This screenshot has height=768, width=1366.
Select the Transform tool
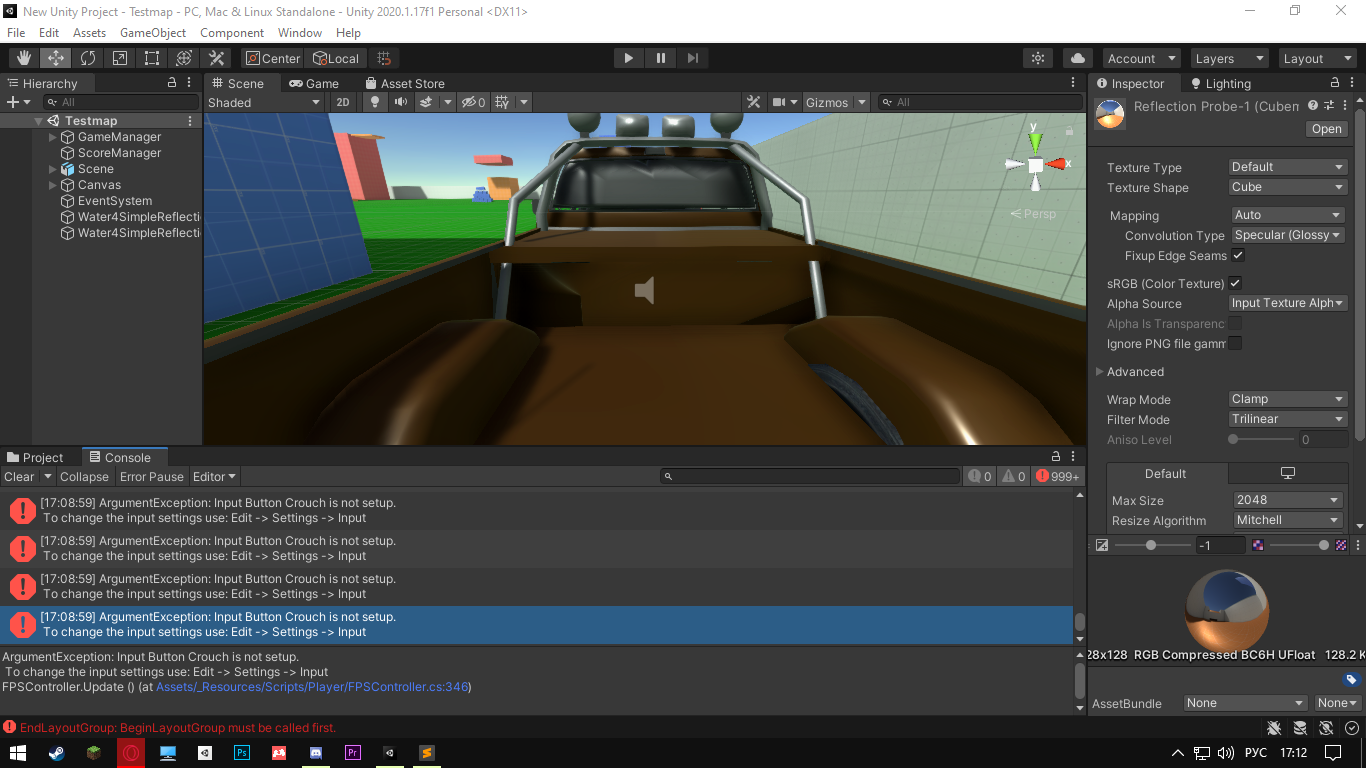(x=183, y=58)
